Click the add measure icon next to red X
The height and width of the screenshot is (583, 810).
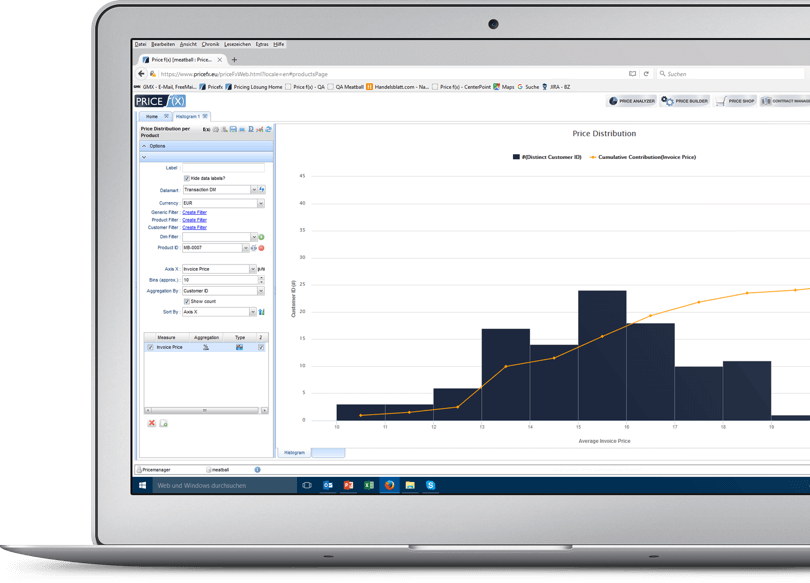click(164, 423)
